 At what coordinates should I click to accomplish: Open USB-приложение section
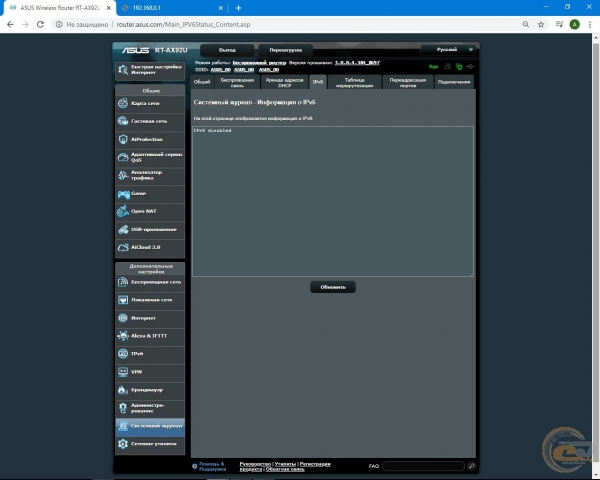(x=149, y=228)
